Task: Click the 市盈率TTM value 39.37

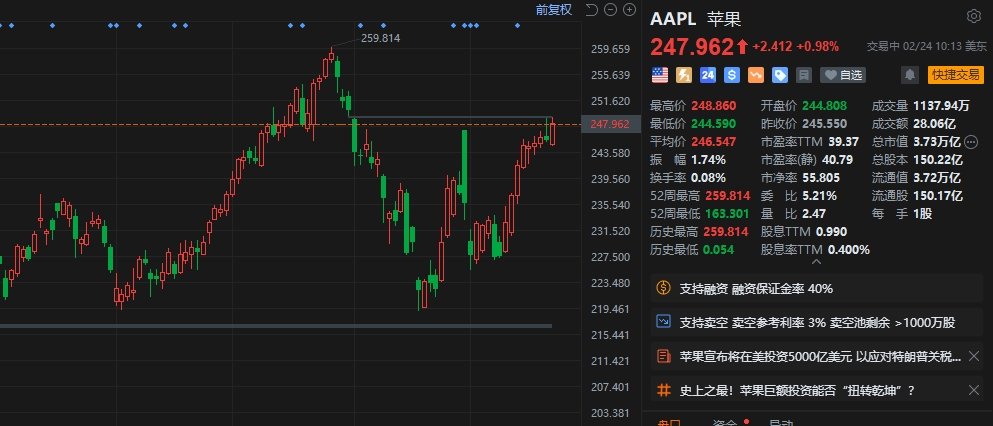Action: 843,141
